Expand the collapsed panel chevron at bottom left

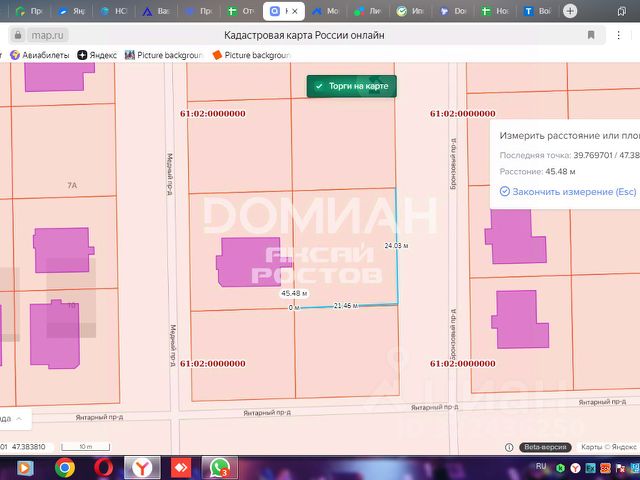pyautogui.click(x=19, y=419)
